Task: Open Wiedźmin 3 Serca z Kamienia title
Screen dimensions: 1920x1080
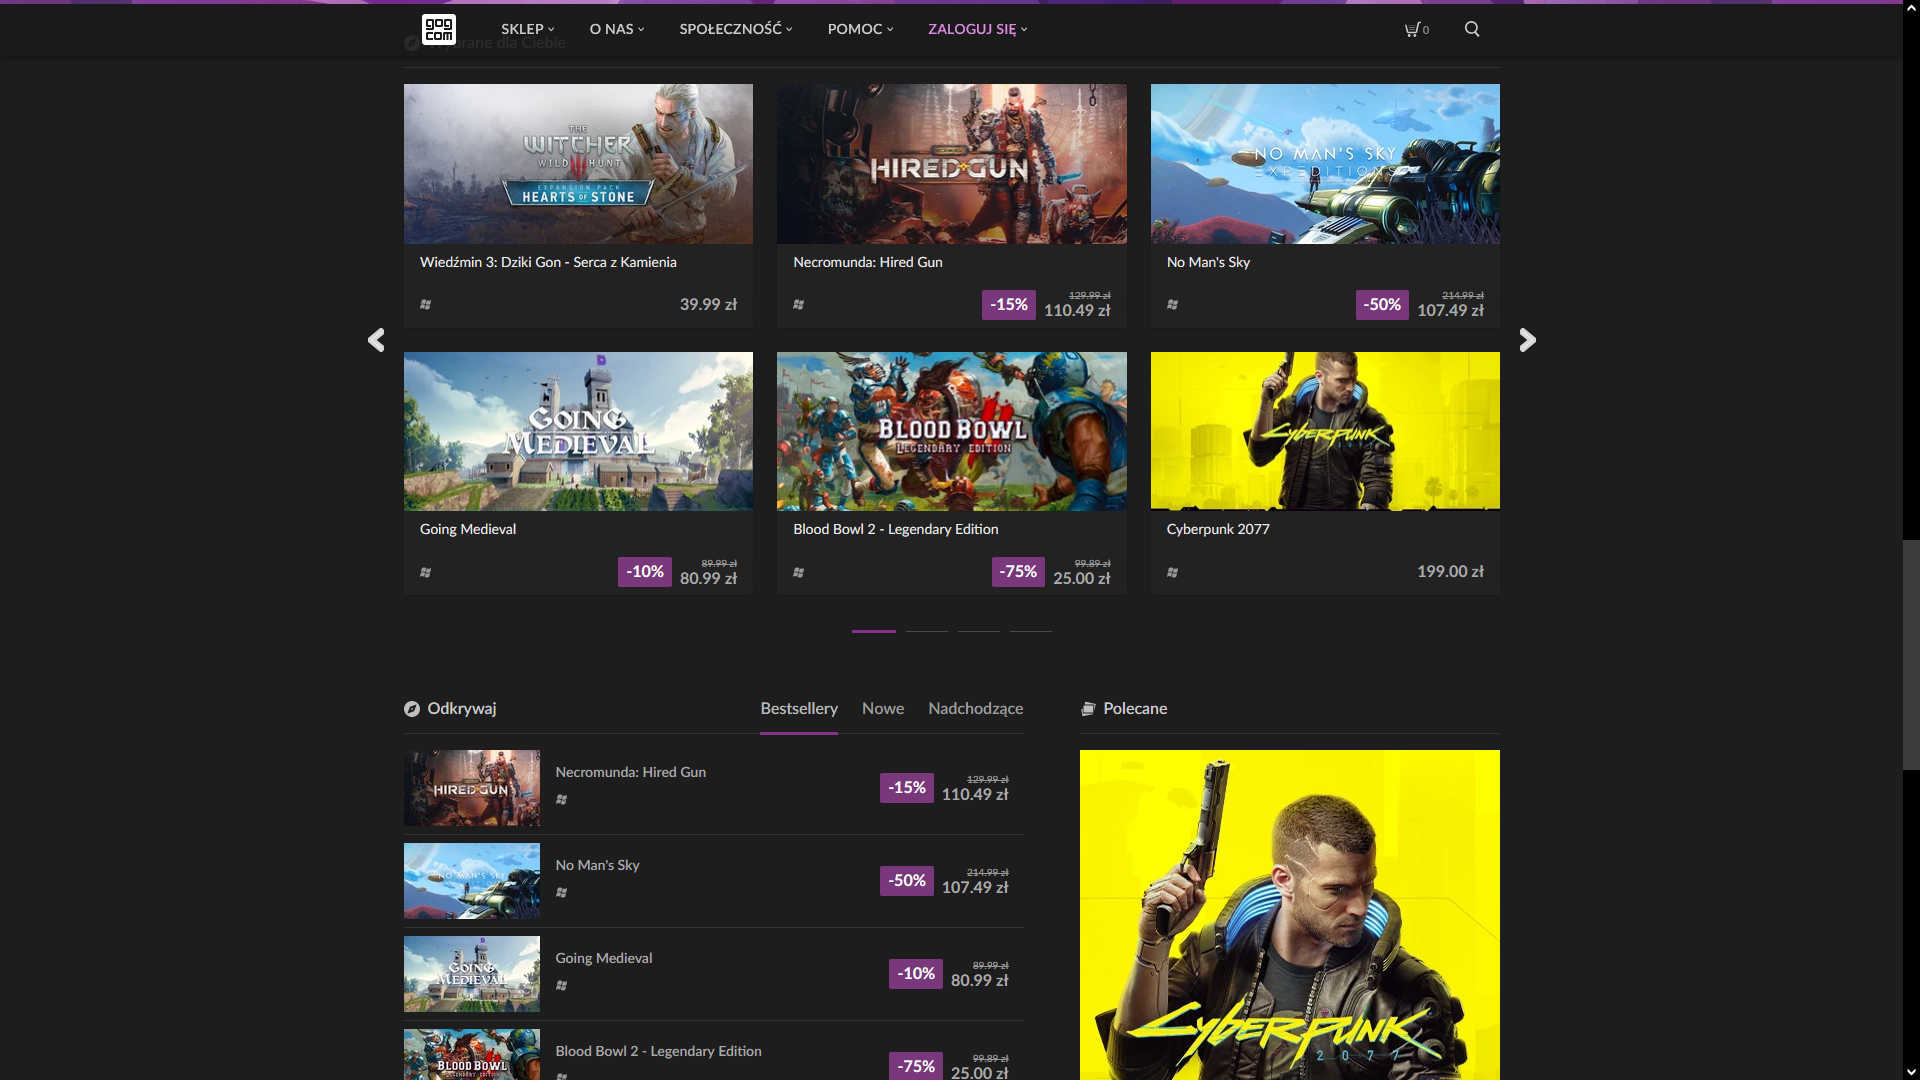Action: [548, 262]
